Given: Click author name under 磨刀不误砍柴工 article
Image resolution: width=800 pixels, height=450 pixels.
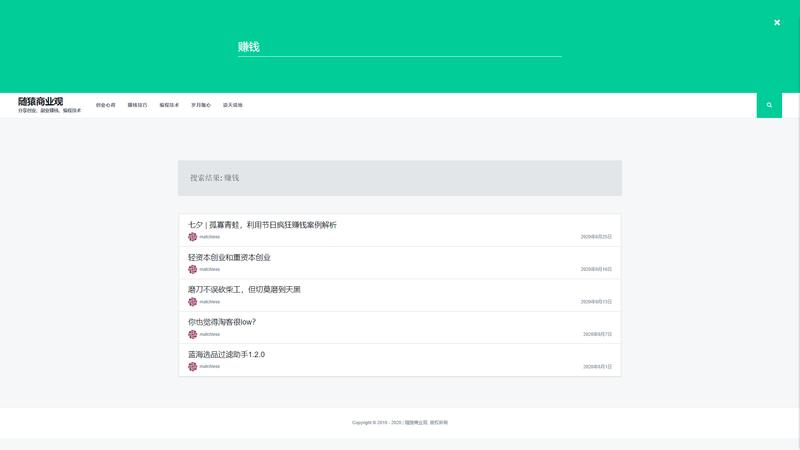Looking at the screenshot, I should 210,302.
